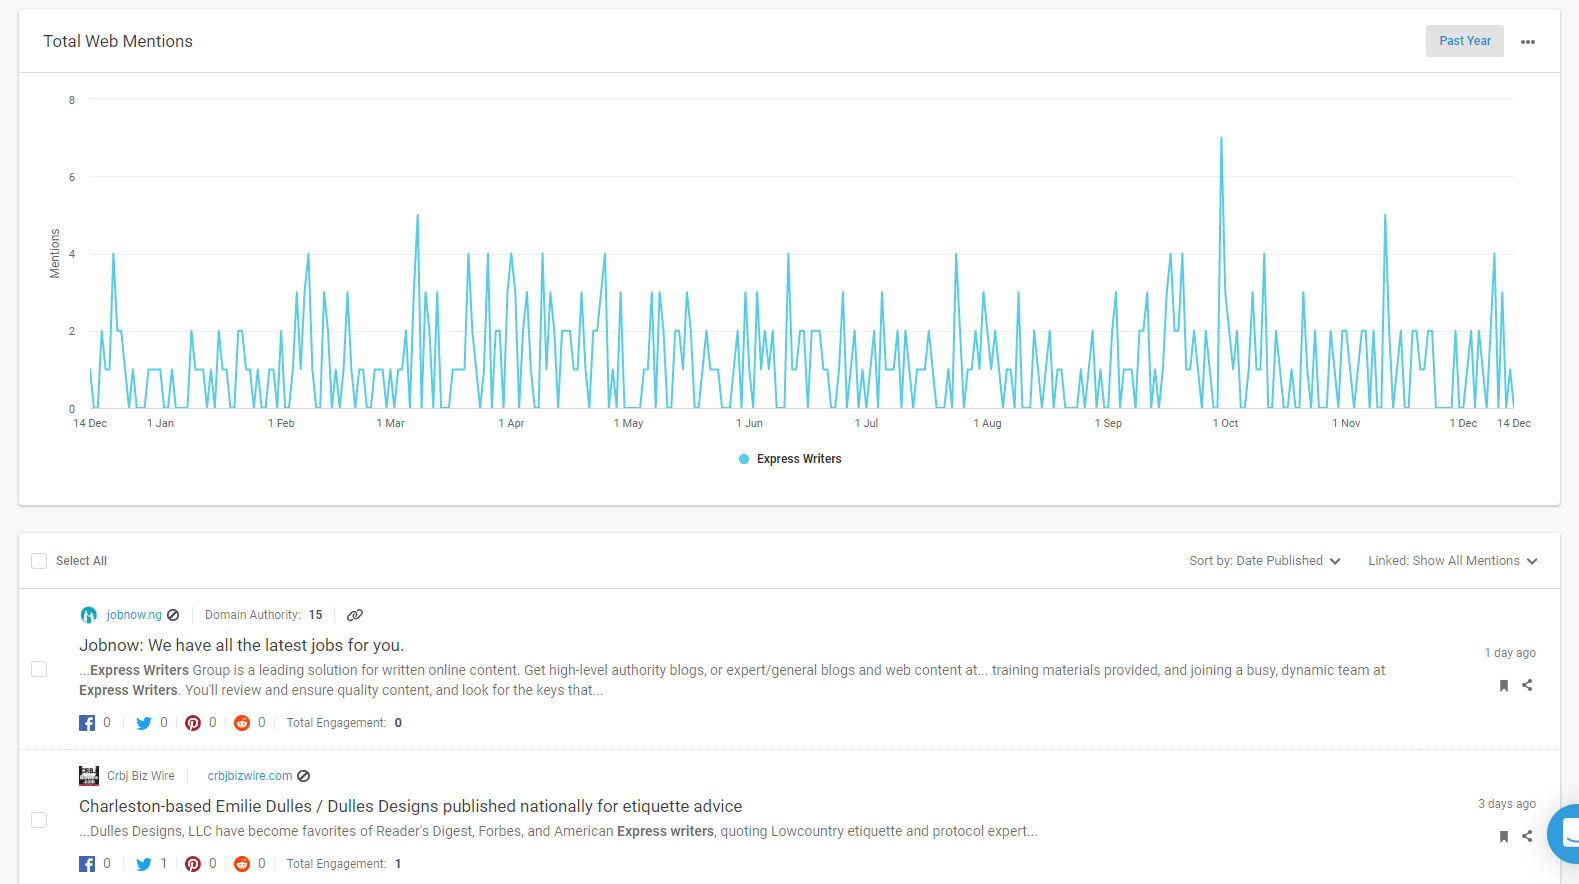Toggle the Express Writers legend color dot
The width and height of the screenshot is (1579, 884).
click(744, 459)
